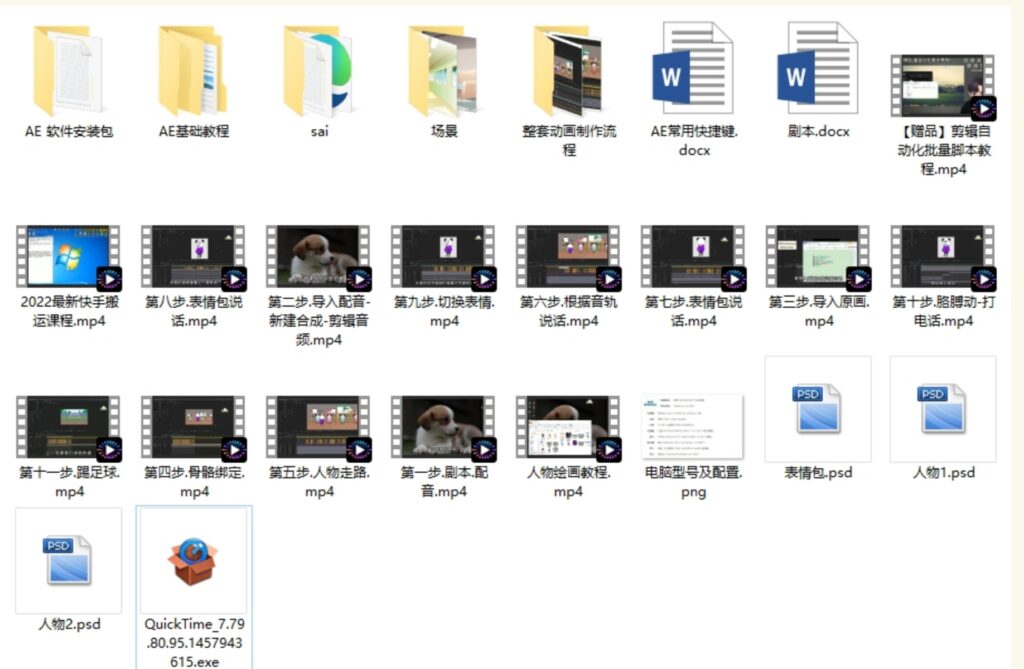The image size is (1024, 669).
Task: Click the 第二步.导入配音 video thumbnail
Action: (x=318, y=257)
